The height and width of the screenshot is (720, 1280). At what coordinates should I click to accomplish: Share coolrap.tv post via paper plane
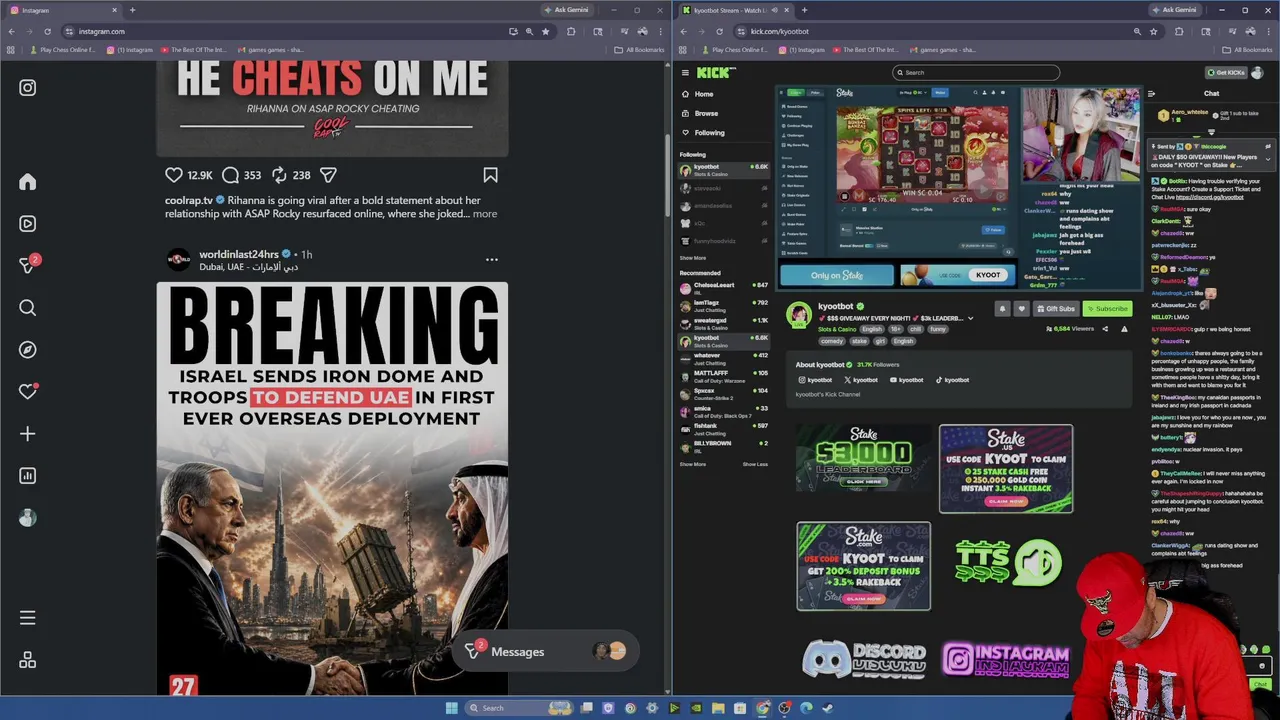[x=328, y=175]
